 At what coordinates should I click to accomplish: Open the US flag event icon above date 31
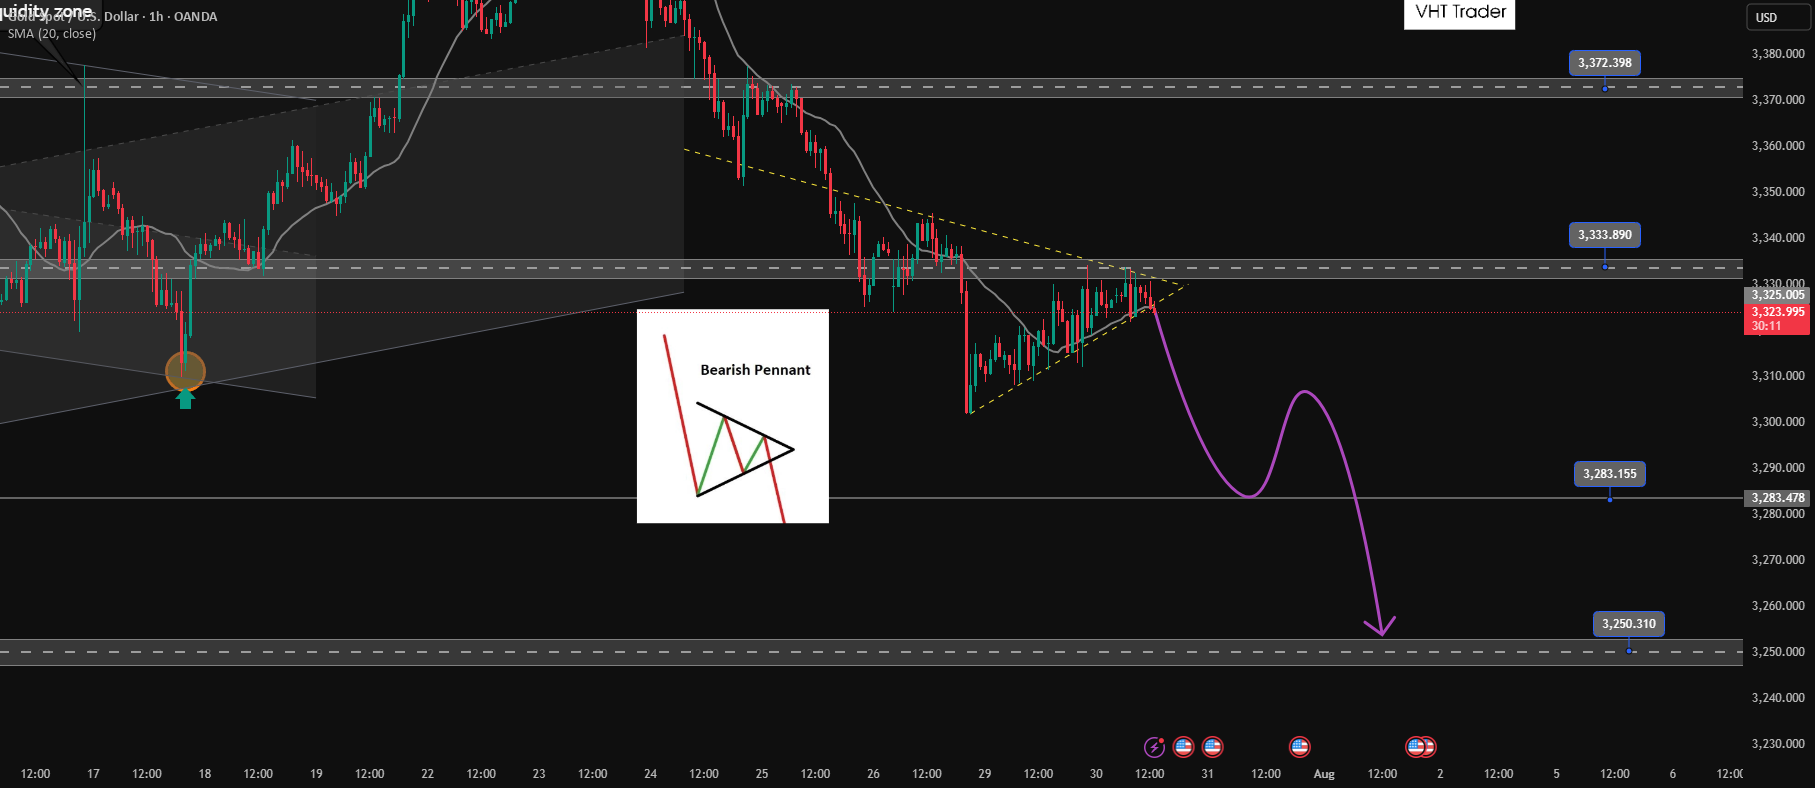point(1212,747)
